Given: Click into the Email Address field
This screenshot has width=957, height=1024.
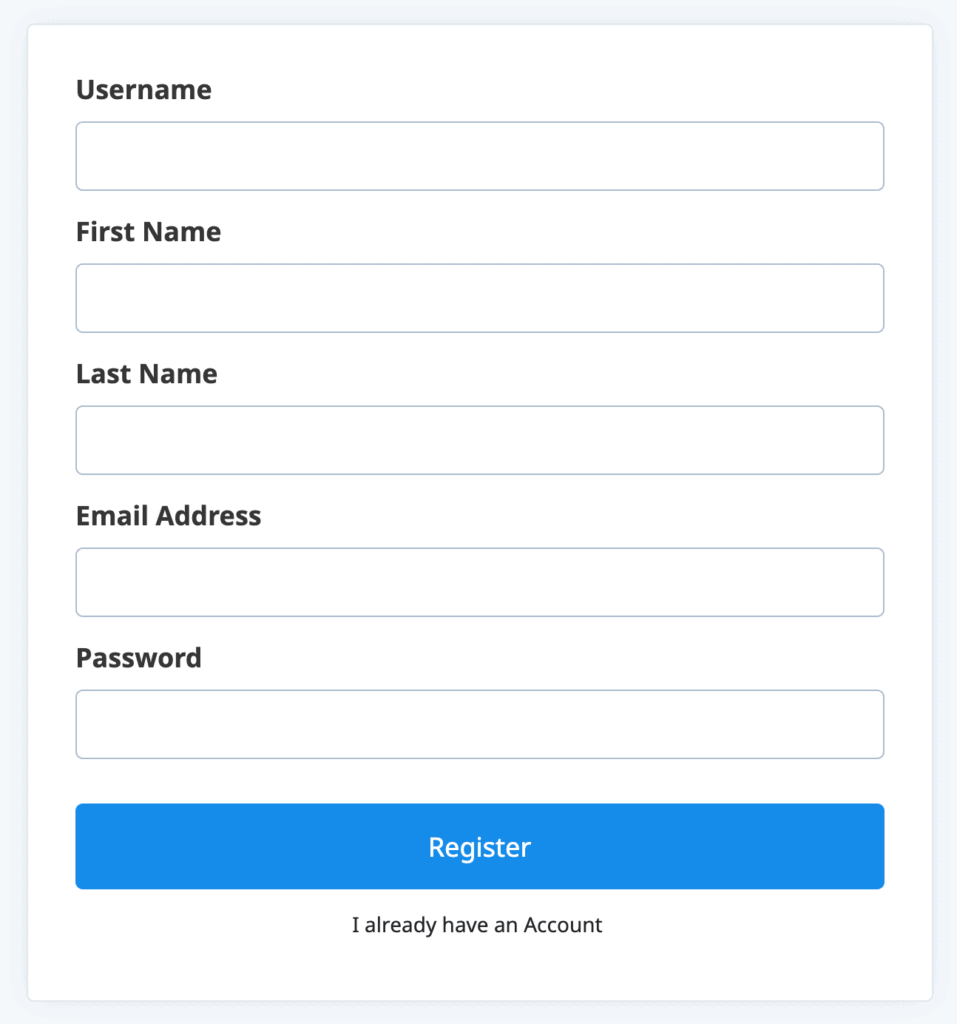Looking at the screenshot, I should pos(479,582).
